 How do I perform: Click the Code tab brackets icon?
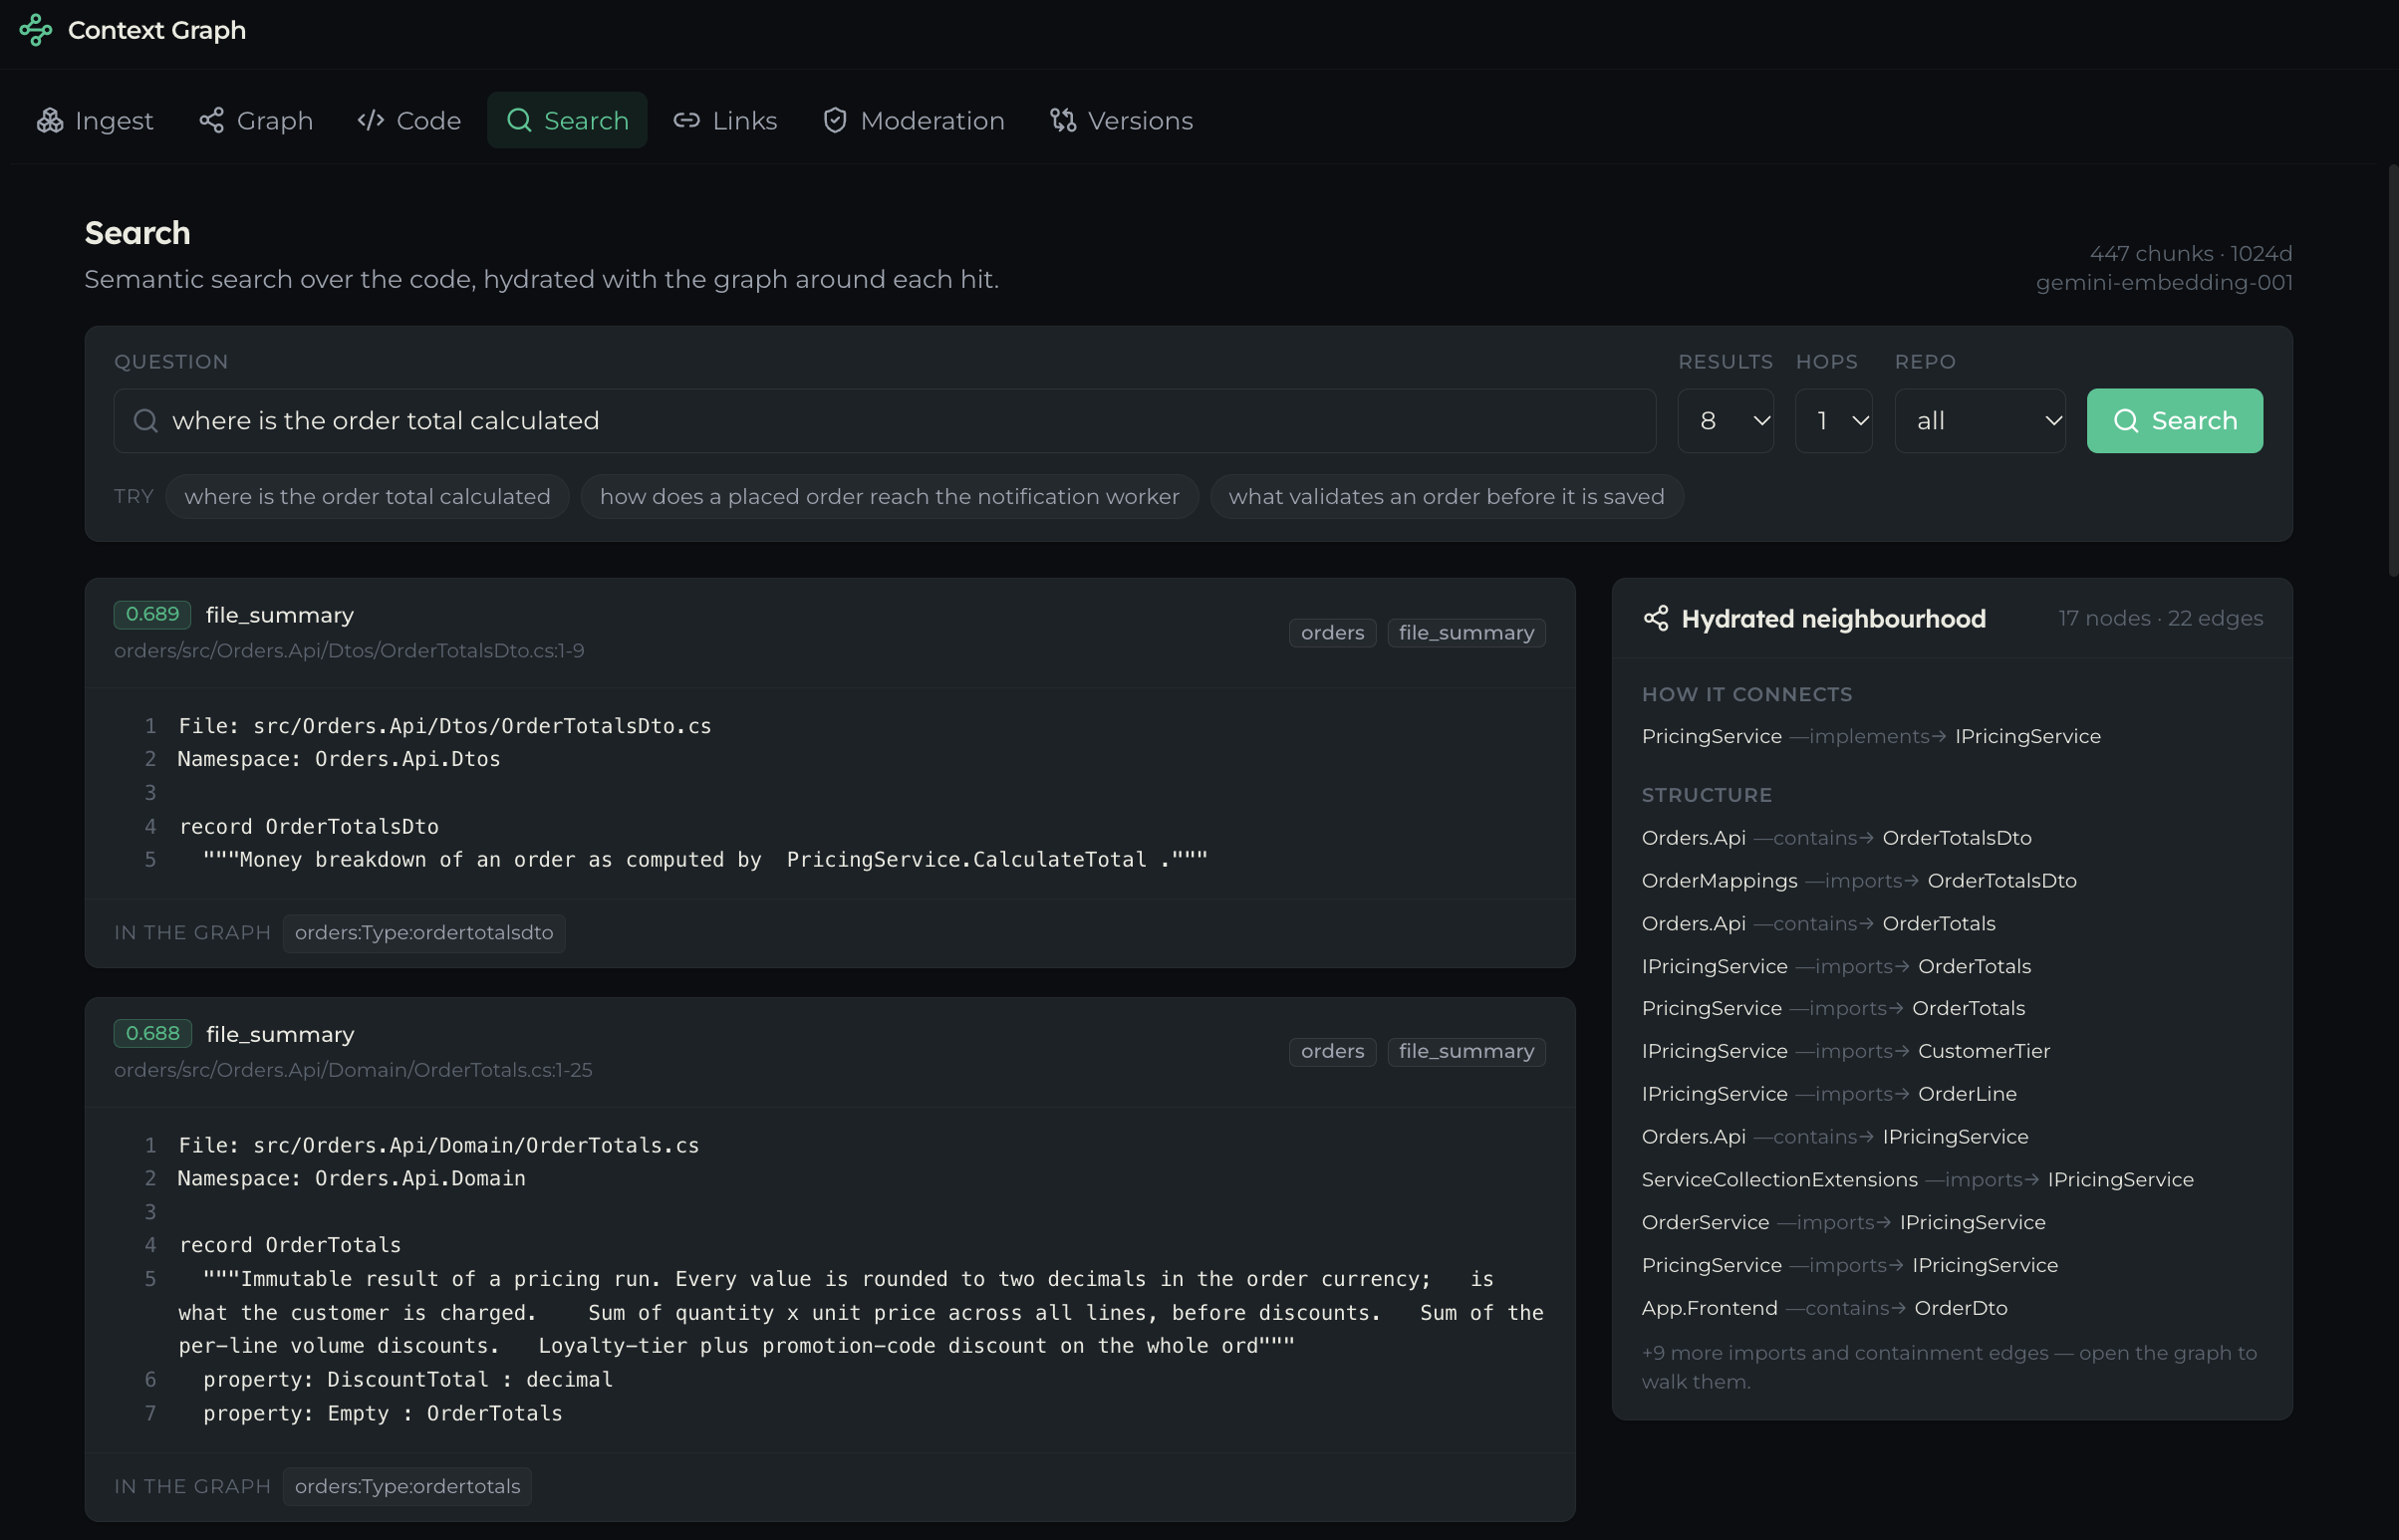[371, 120]
